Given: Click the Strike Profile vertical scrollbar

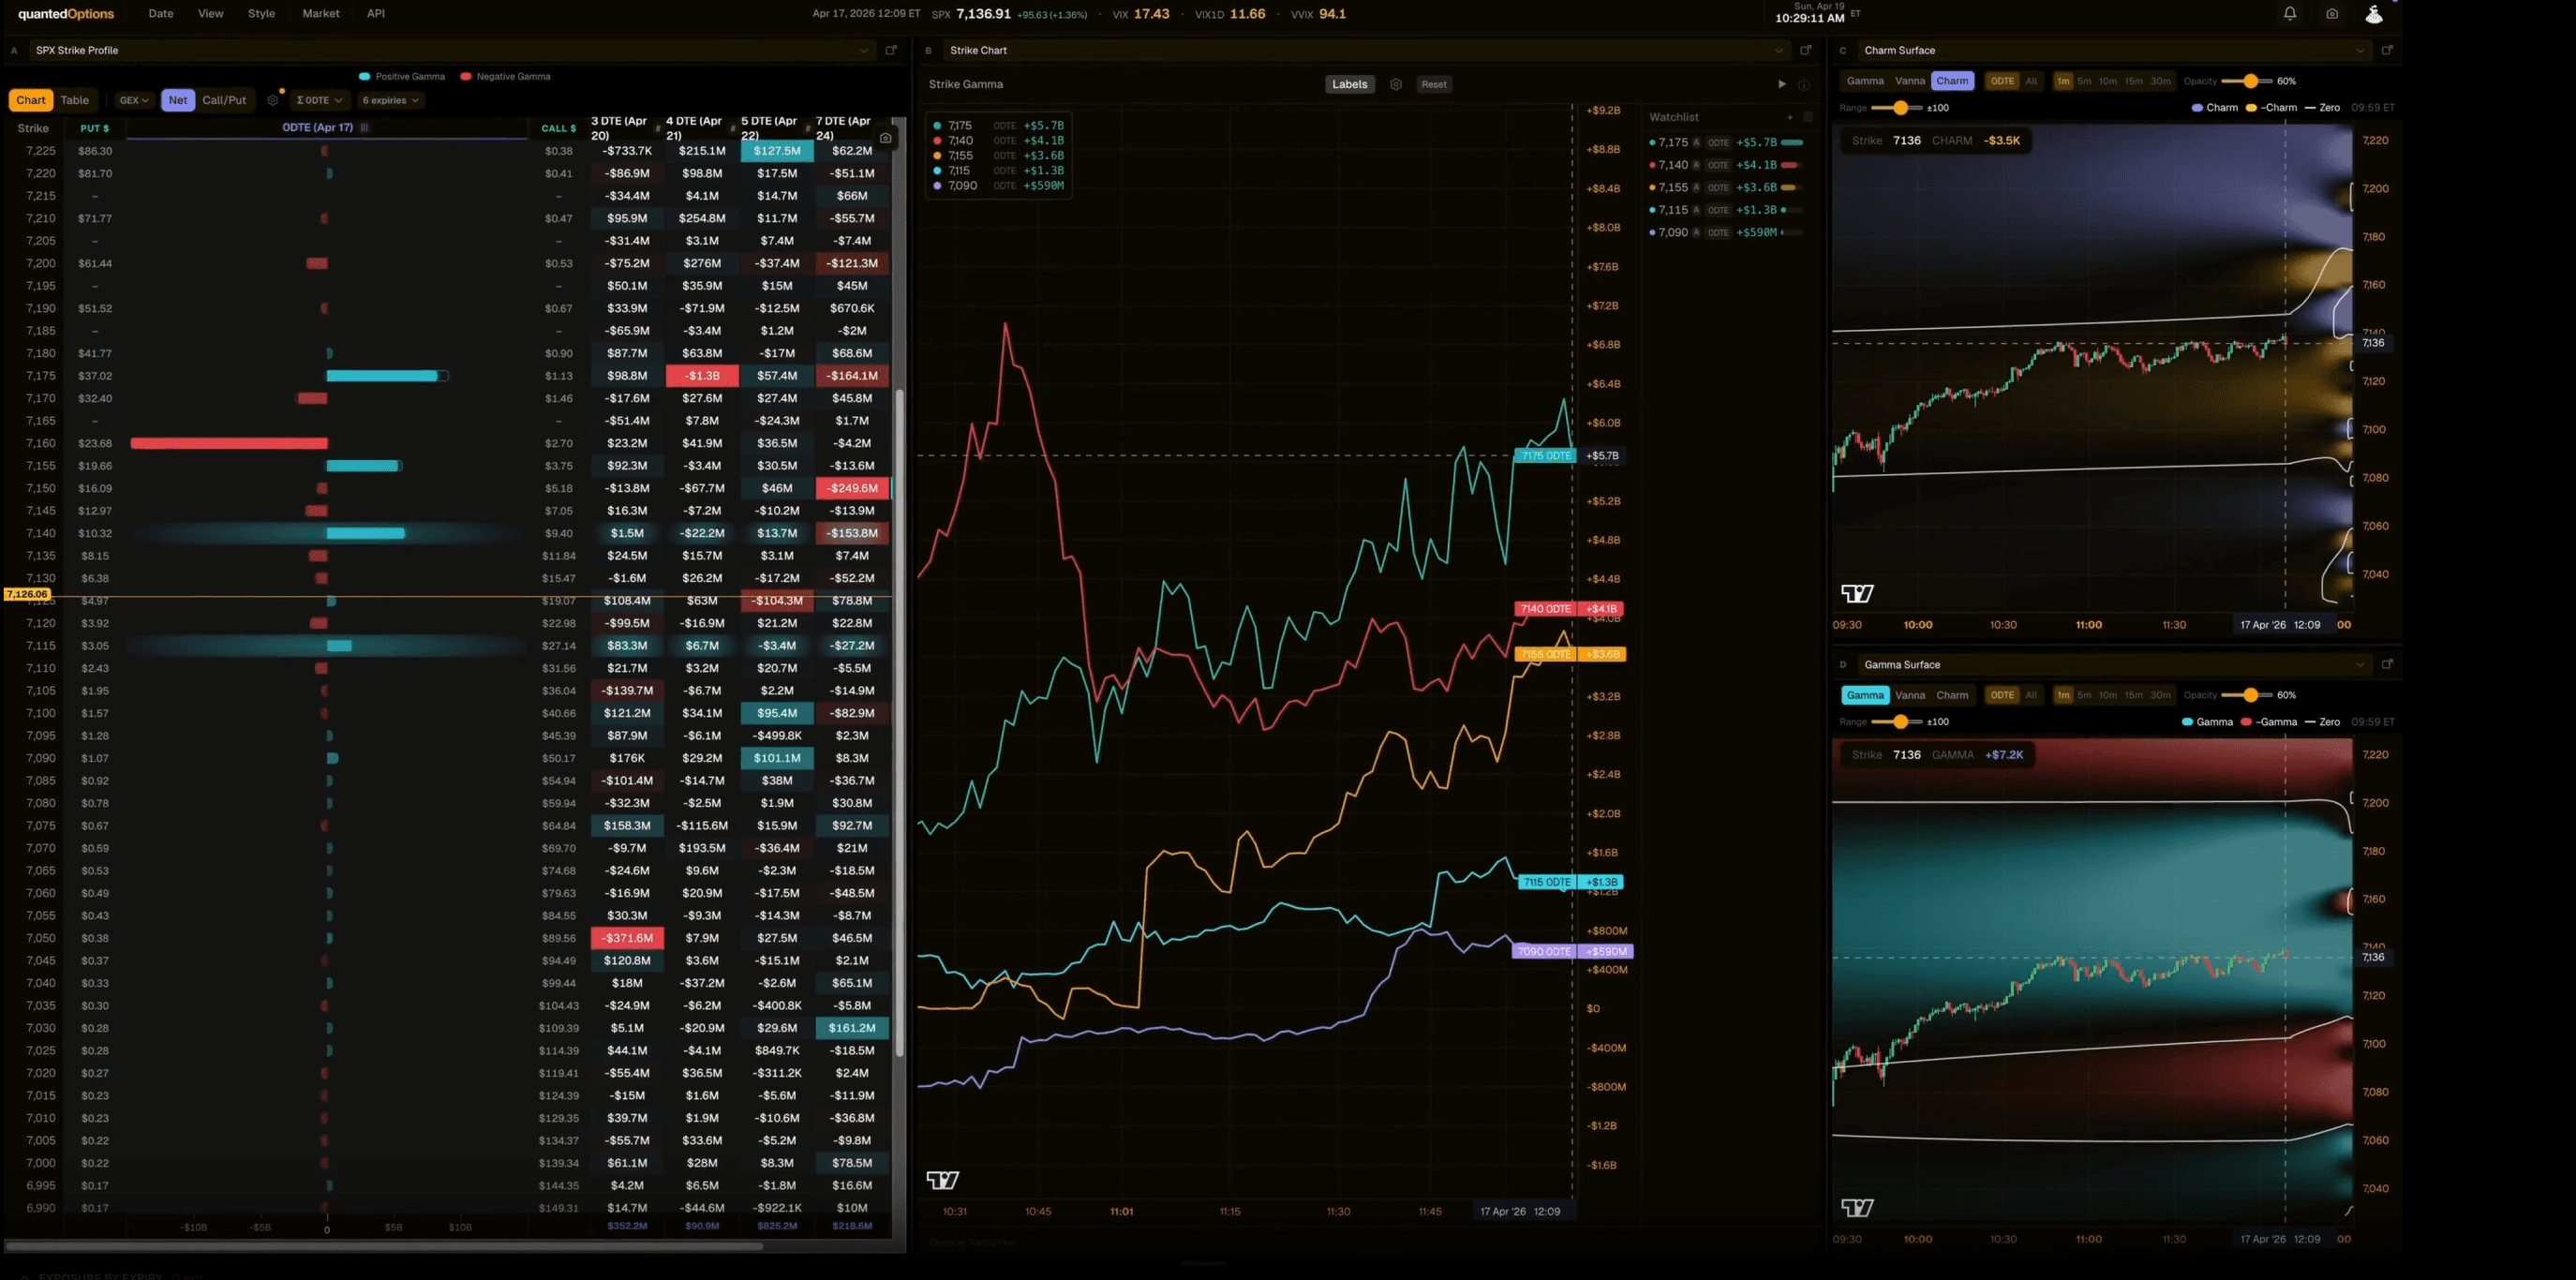Looking at the screenshot, I should (x=899, y=723).
